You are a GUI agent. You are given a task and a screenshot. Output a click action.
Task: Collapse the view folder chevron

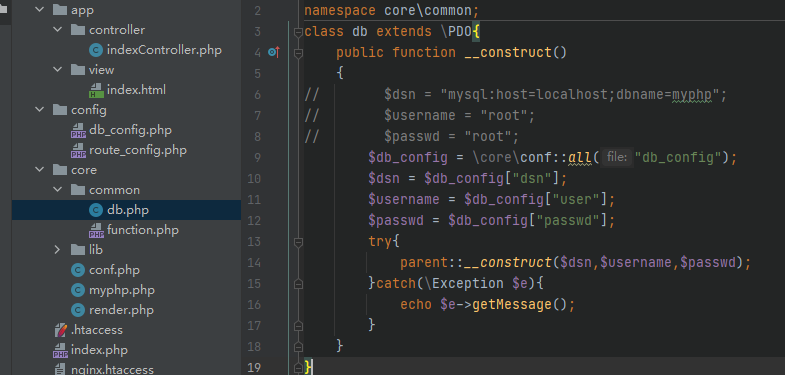pos(58,70)
